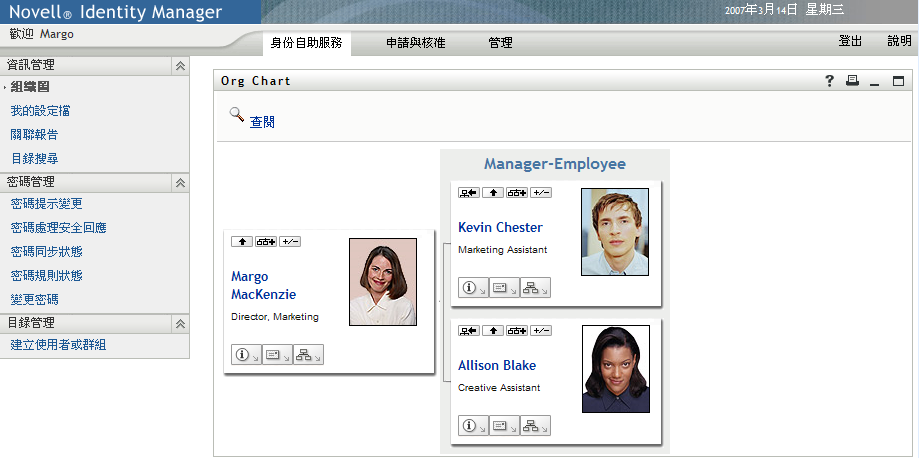Image resolution: width=919 pixels, height=460 pixels.
Task: Open Margo MacKenzie's org chart relationship menu
Action: [308, 355]
